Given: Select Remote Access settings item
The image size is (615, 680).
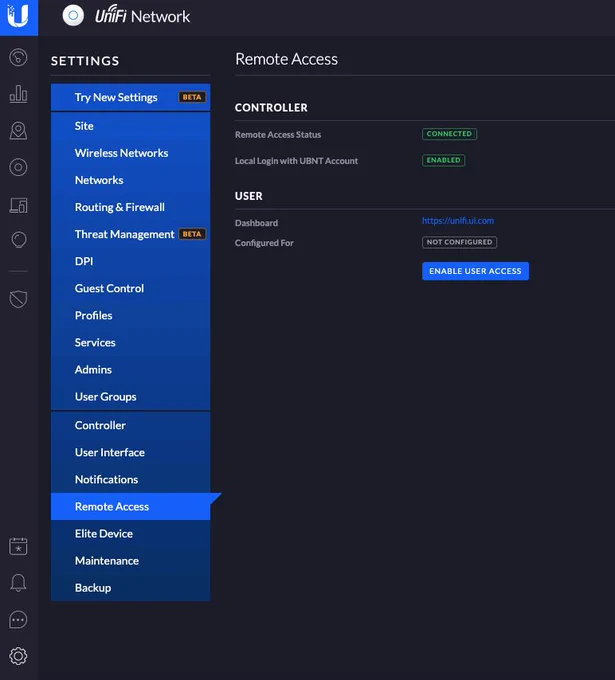Looking at the screenshot, I should click(131, 507).
